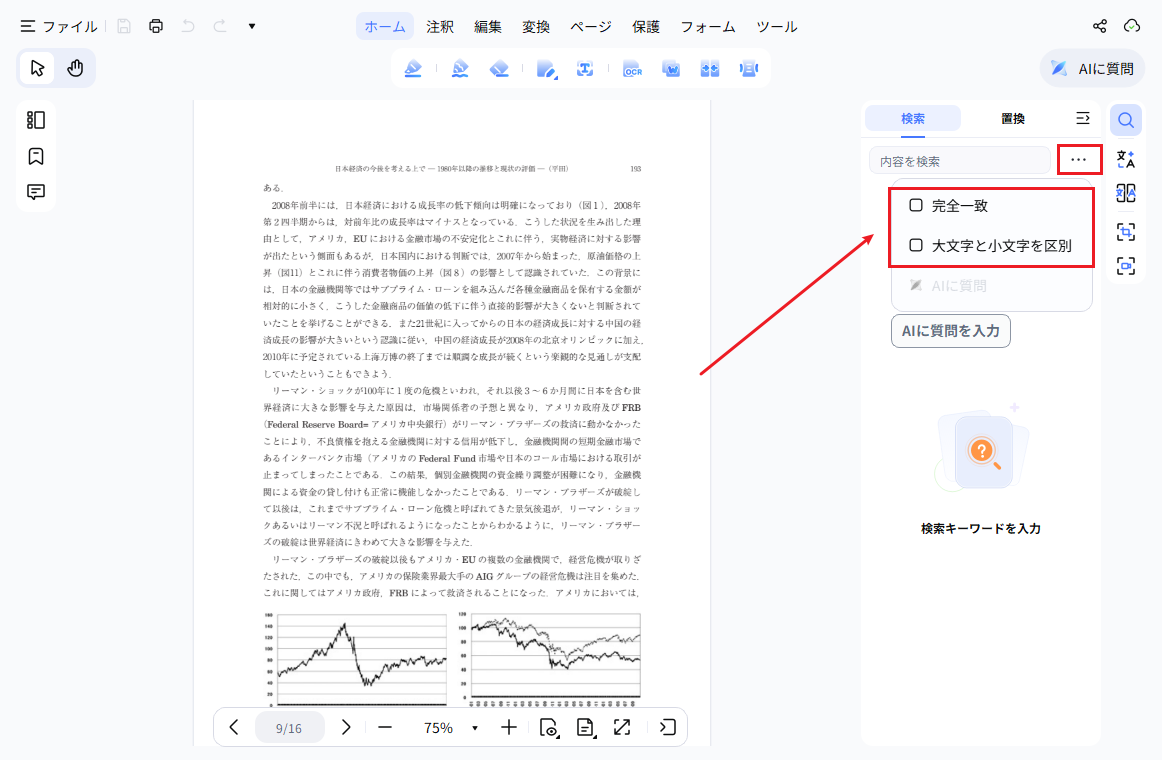Open the ページ tab
Image resolution: width=1162 pixels, height=760 pixels.
[591, 27]
